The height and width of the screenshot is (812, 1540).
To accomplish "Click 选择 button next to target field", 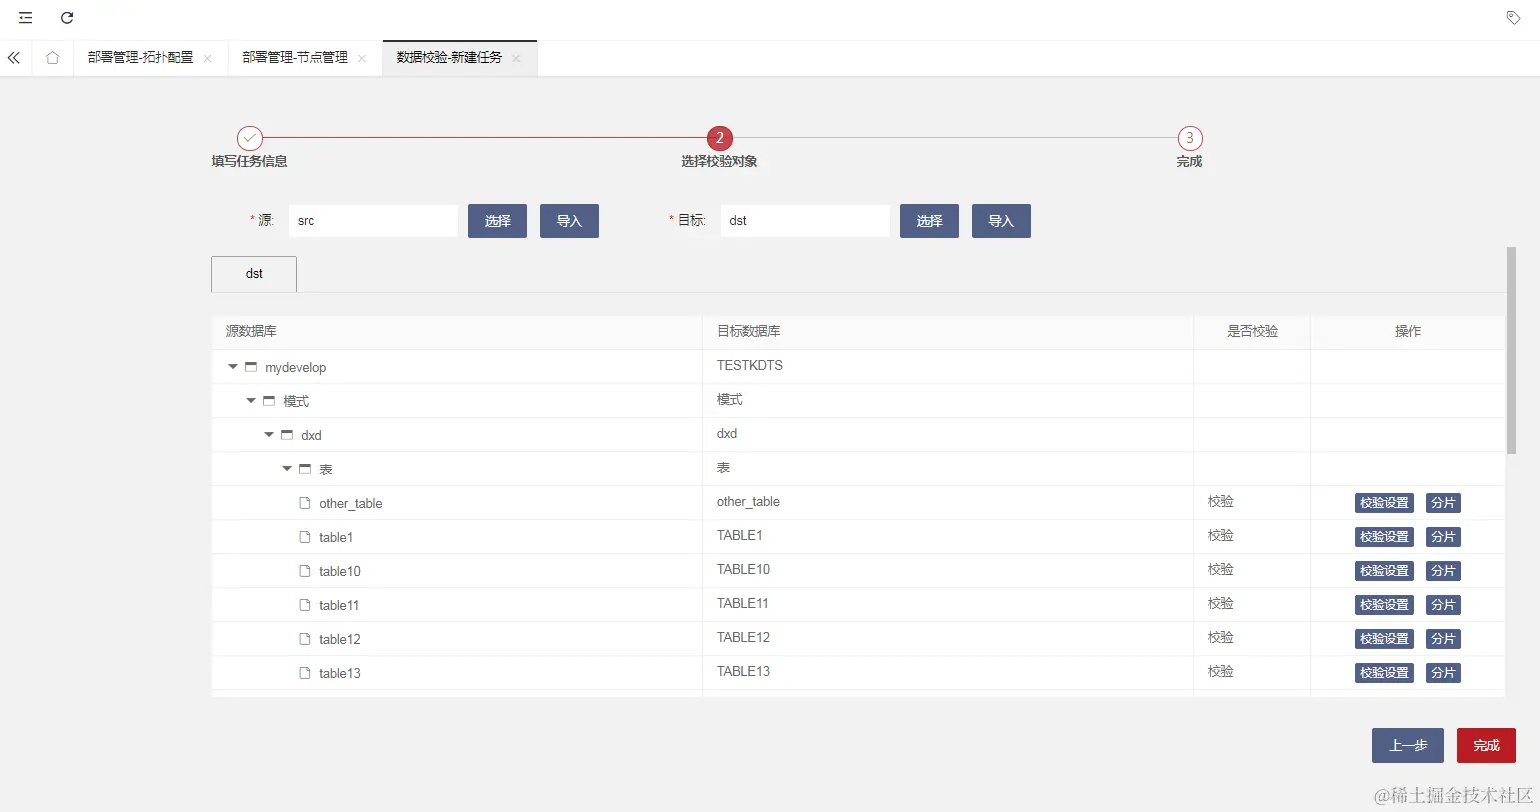I will [x=929, y=221].
